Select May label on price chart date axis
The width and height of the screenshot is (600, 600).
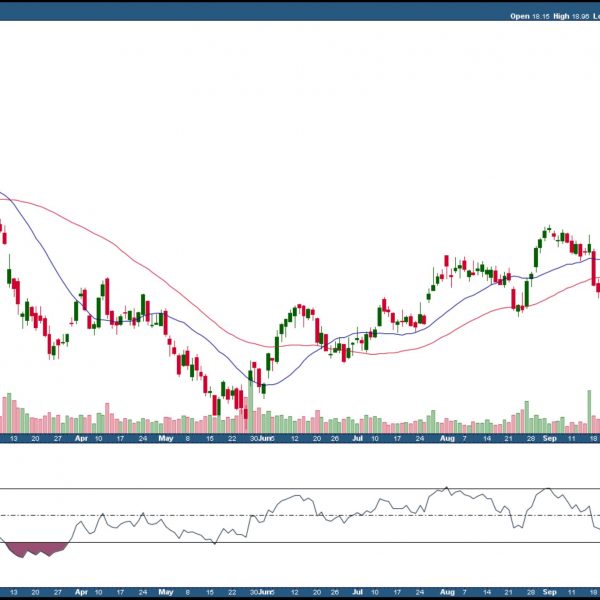(166, 439)
